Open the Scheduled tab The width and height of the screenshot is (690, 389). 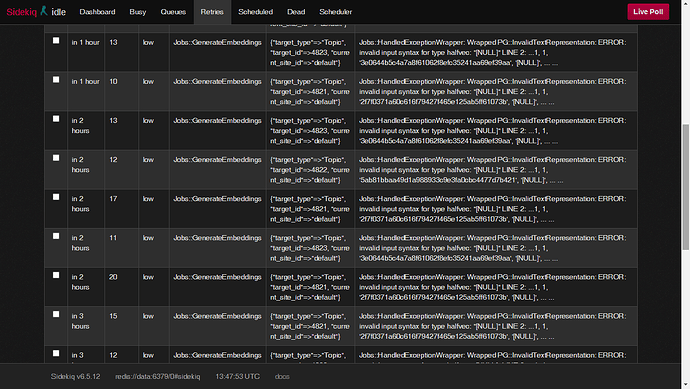[256, 12]
